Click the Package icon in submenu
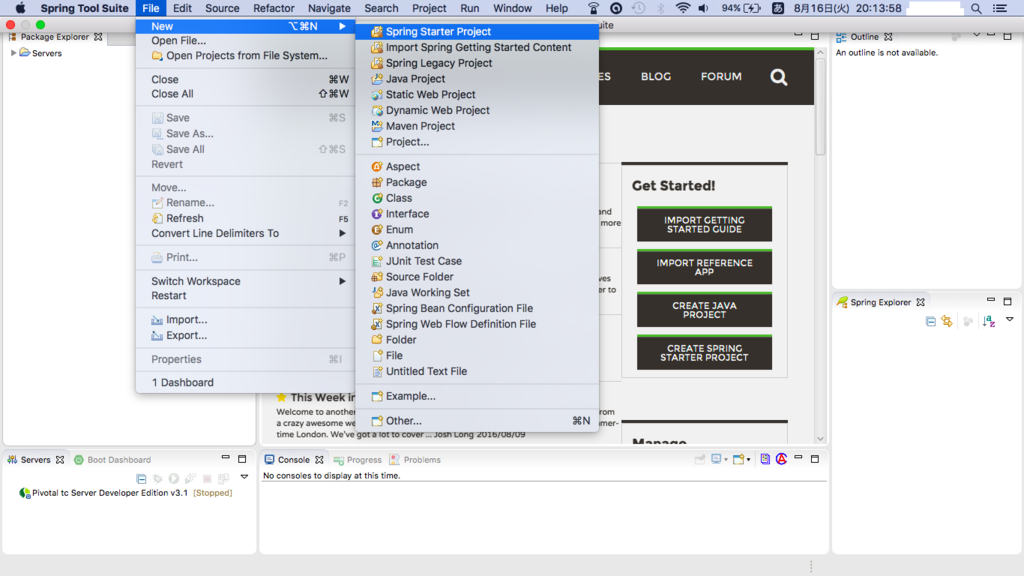Viewport: 1024px width, 576px height. pos(377,182)
